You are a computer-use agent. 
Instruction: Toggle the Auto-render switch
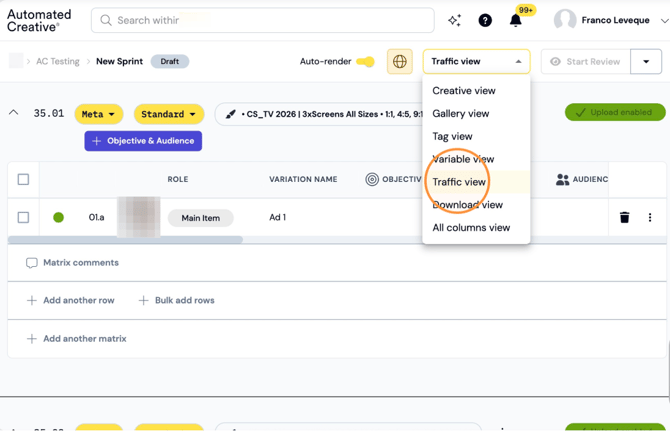point(366,62)
